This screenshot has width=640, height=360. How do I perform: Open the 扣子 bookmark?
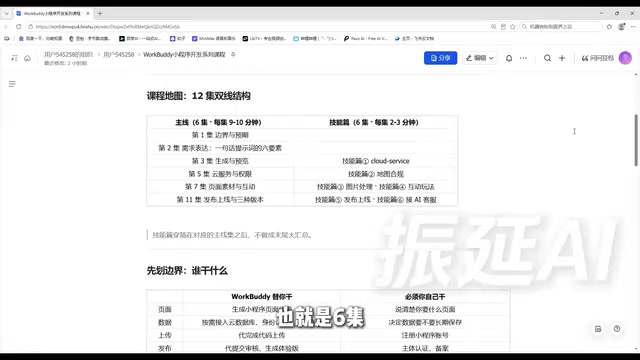[x=178, y=38]
